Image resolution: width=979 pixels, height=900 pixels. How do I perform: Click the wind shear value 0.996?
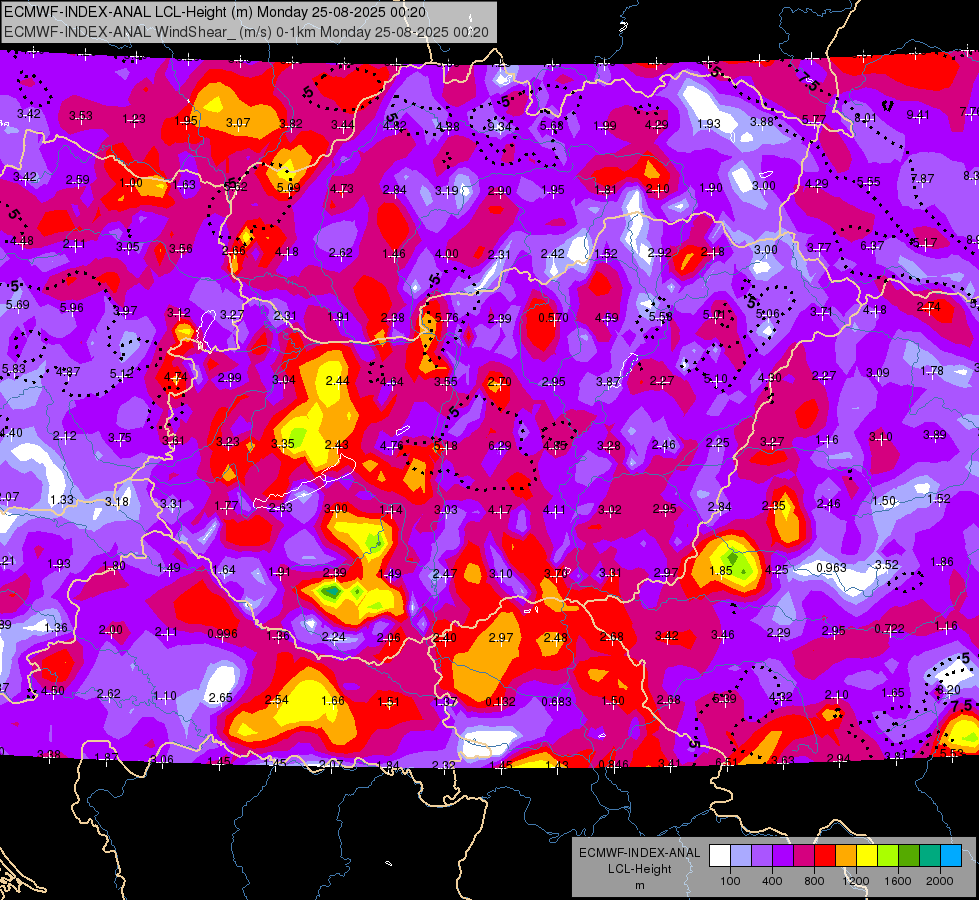[x=222, y=633]
